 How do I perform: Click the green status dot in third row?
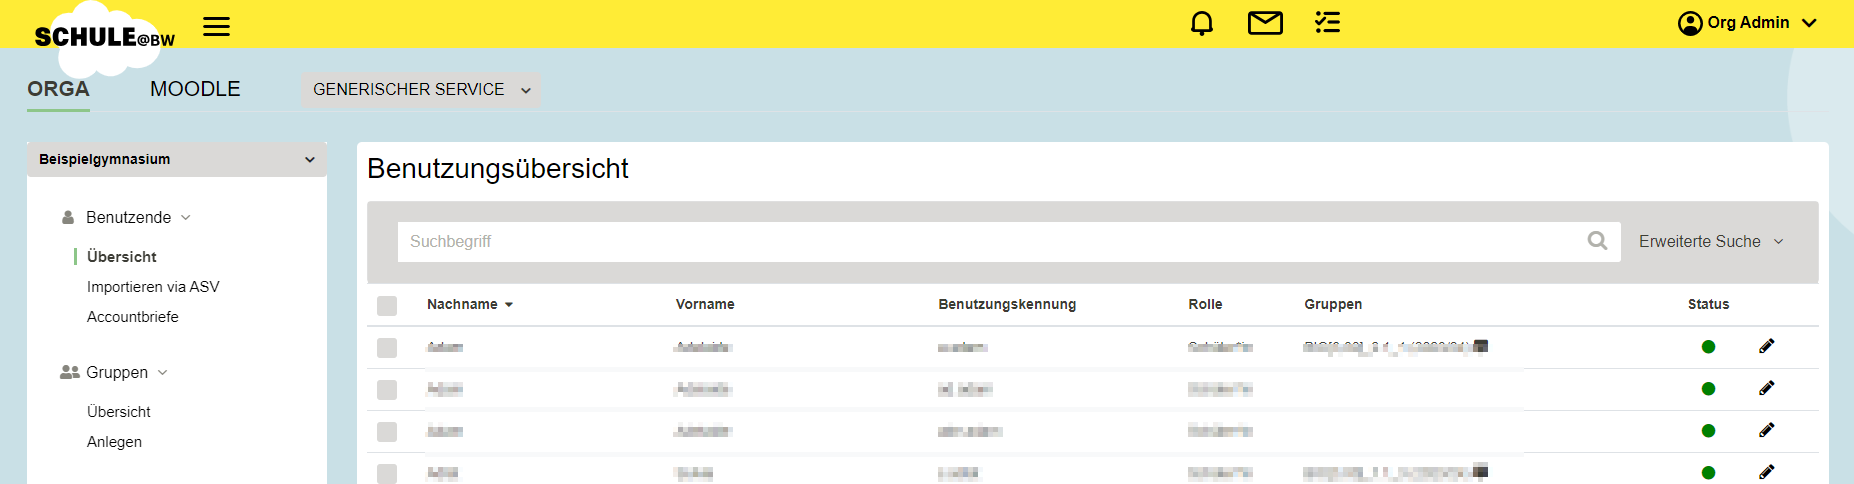1708,431
